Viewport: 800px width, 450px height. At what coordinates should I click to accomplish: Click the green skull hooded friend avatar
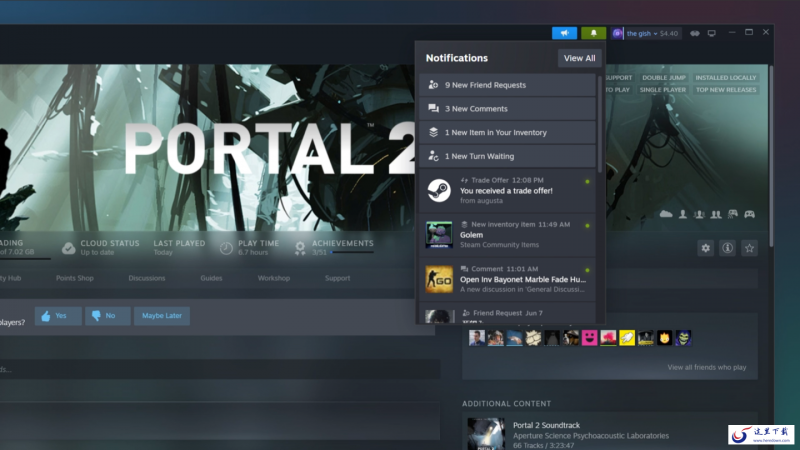tap(683, 338)
